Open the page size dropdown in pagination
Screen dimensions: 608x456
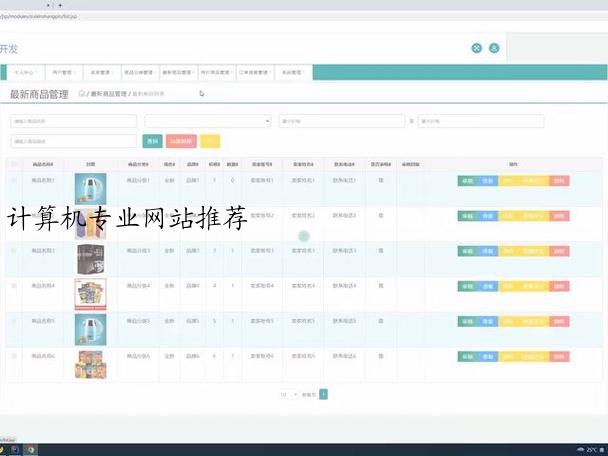coord(288,395)
